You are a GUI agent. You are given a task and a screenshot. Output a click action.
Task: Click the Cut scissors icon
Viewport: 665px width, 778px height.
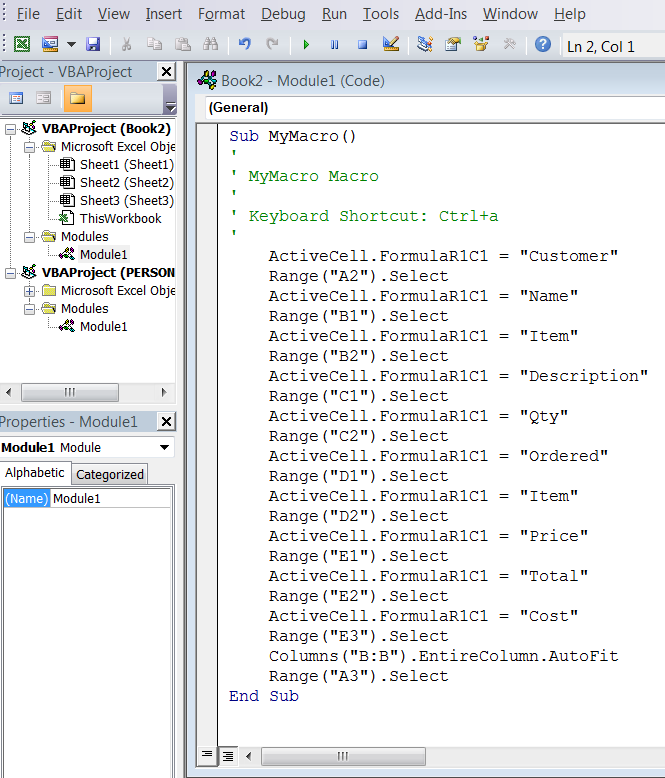[x=127, y=45]
